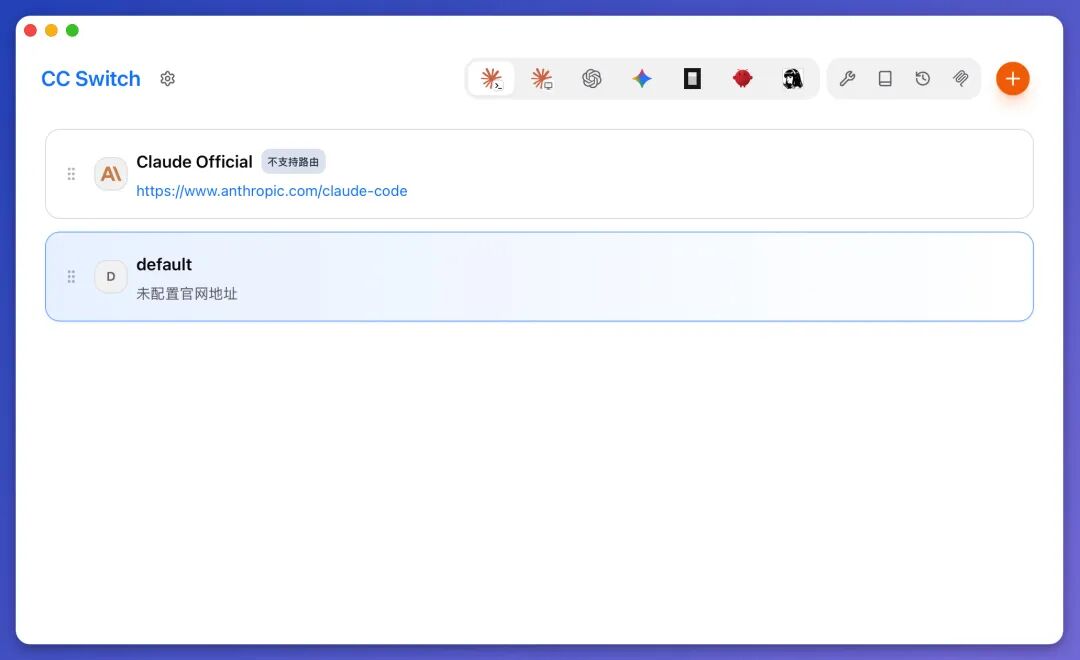Screen dimensions: 1080x660
Task: Maximize the window with green button
Action: click(72, 30)
